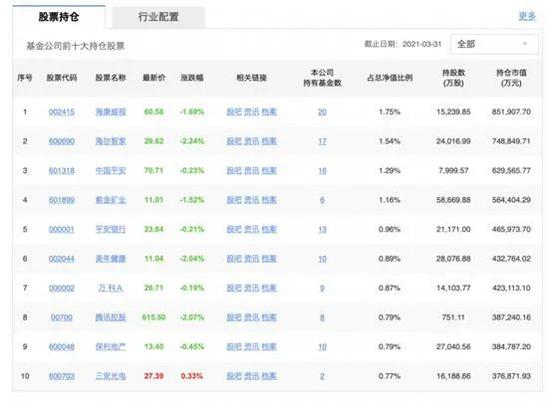The height and width of the screenshot is (401, 550).
Task: Open stock code 600690 link
Action: pyautogui.click(x=61, y=141)
